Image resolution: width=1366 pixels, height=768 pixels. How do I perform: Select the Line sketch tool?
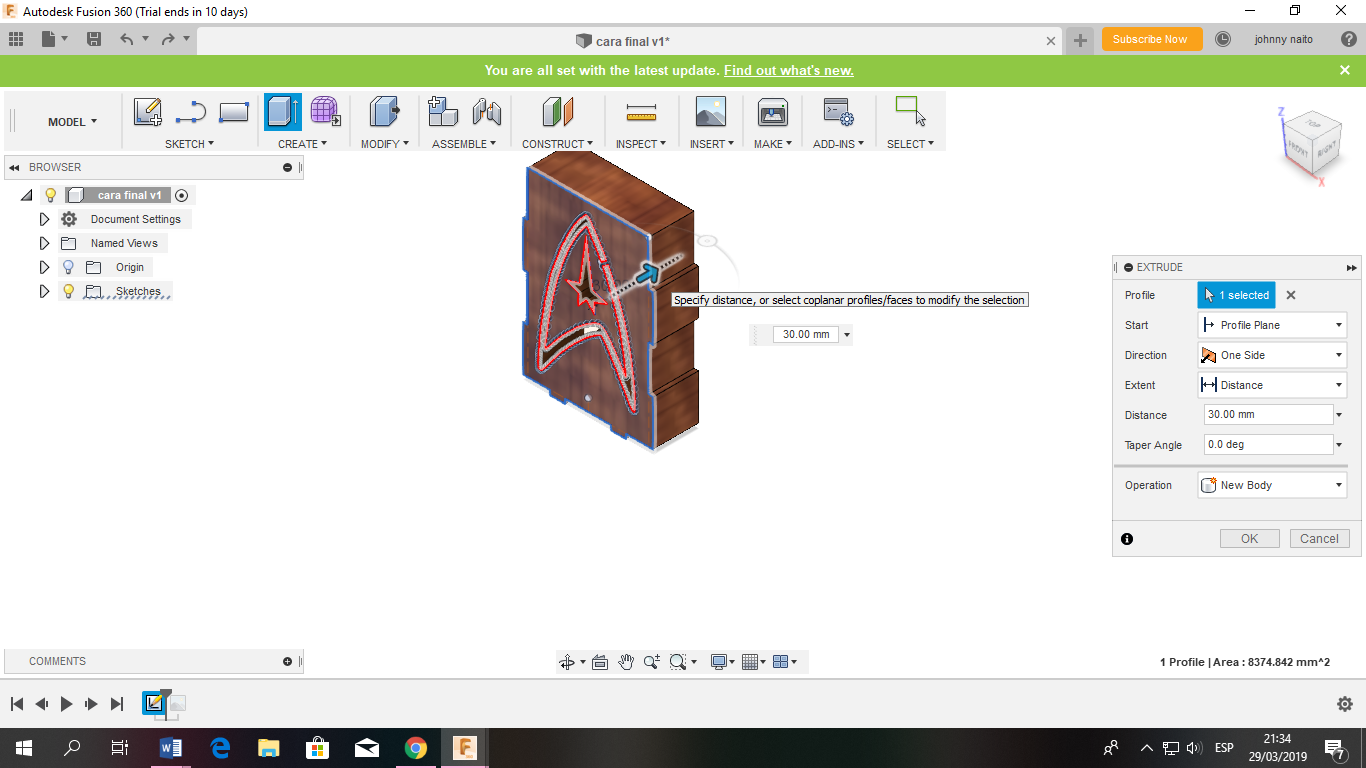pyautogui.click(x=191, y=112)
